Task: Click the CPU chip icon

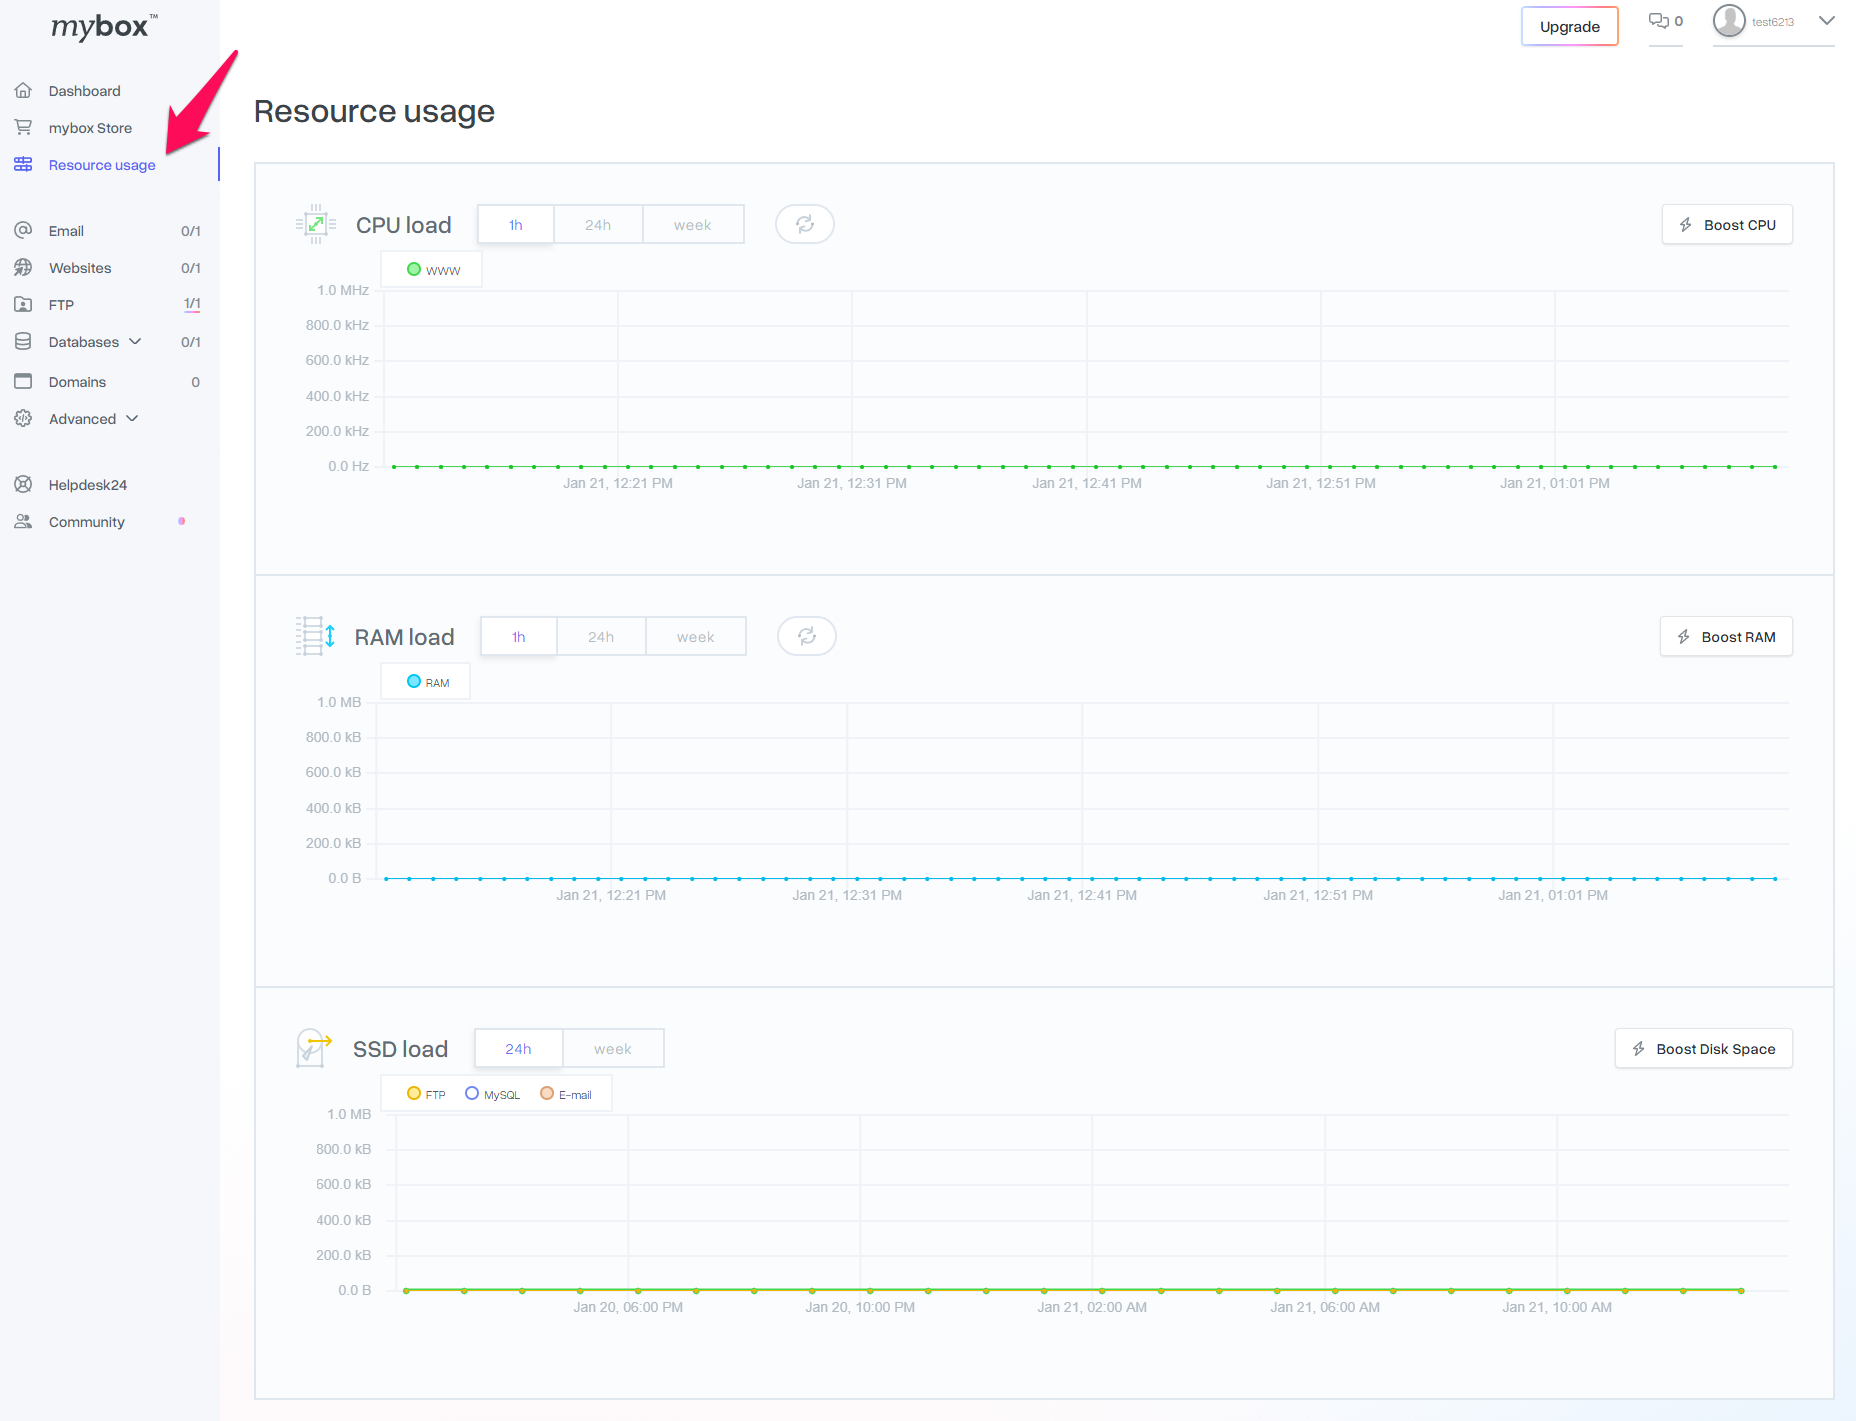Action: 316,224
